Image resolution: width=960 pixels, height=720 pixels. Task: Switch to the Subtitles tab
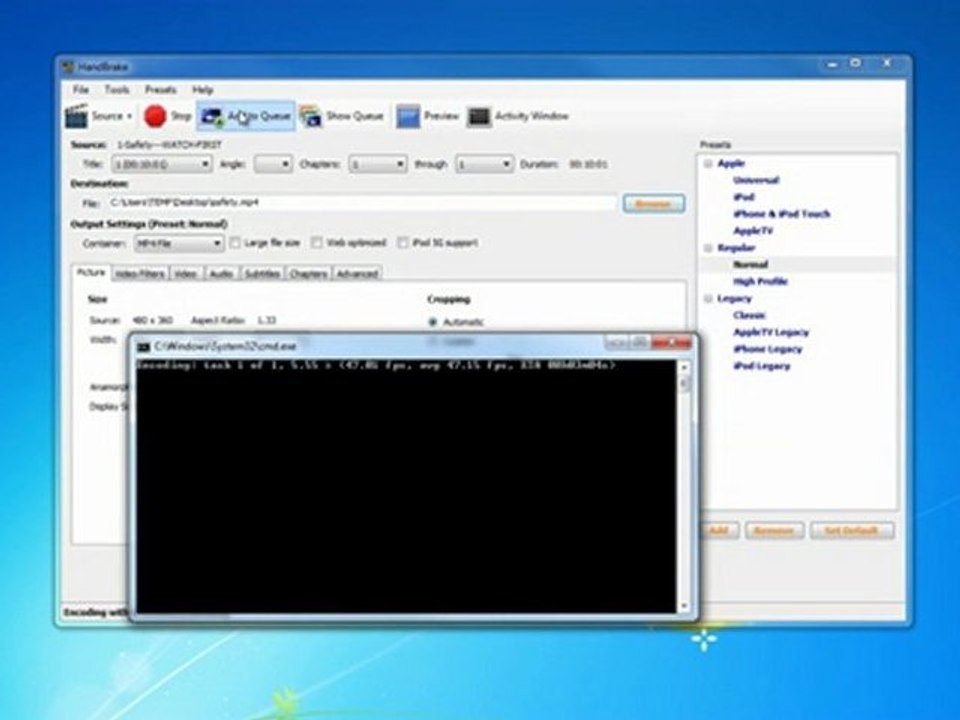(262, 274)
